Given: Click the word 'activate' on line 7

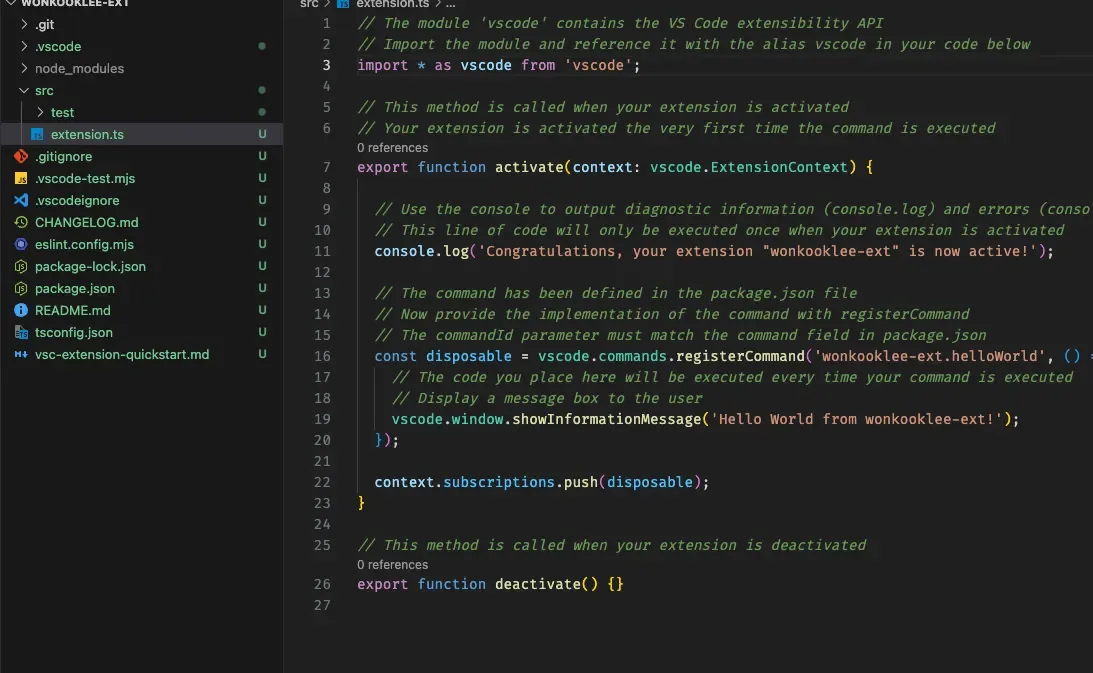Looking at the screenshot, I should (529, 167).
